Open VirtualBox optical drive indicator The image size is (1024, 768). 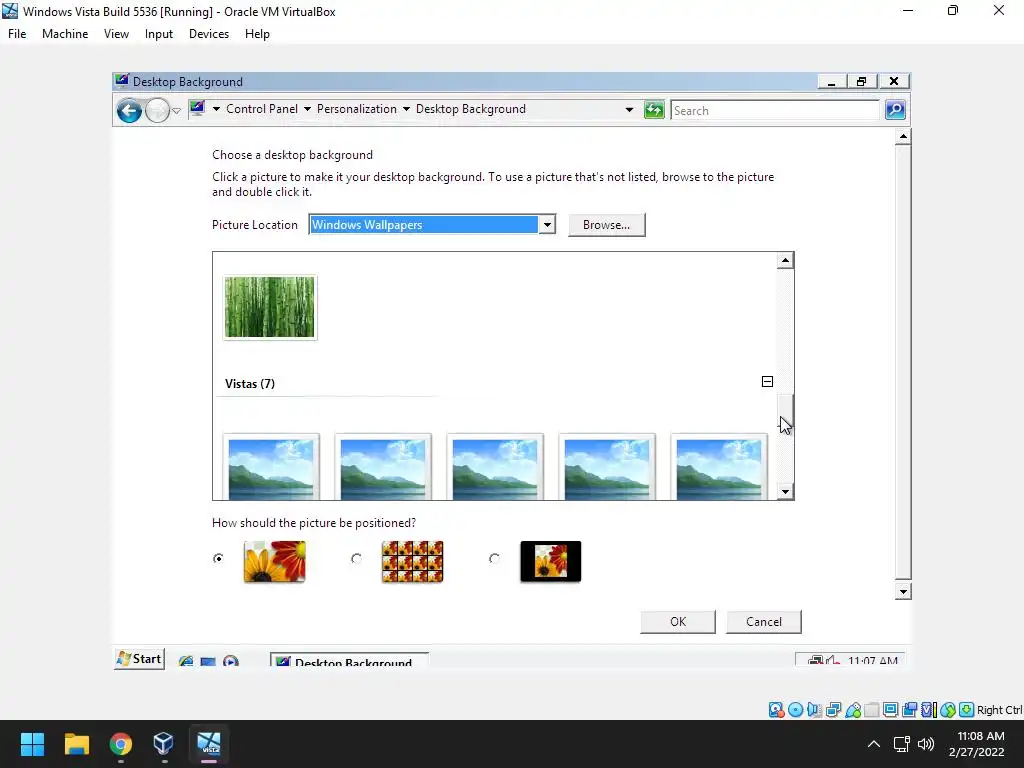tap(795, 710)
